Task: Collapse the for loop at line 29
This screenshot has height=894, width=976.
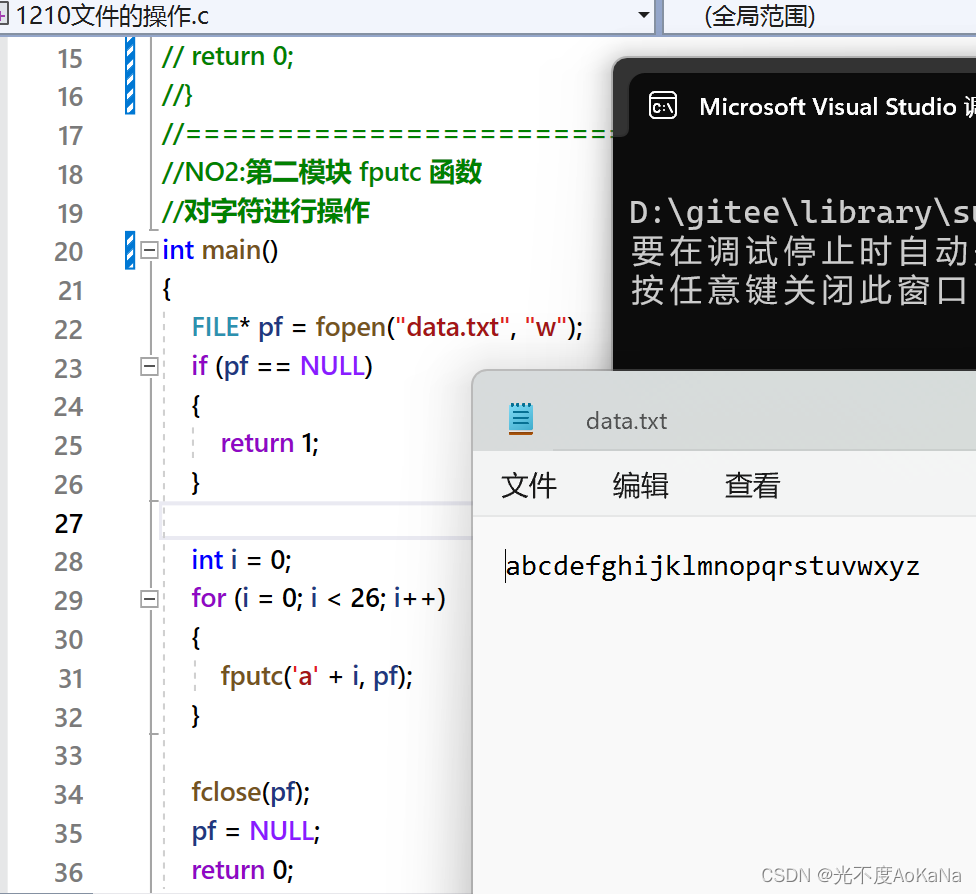Action: pos(148,599)
